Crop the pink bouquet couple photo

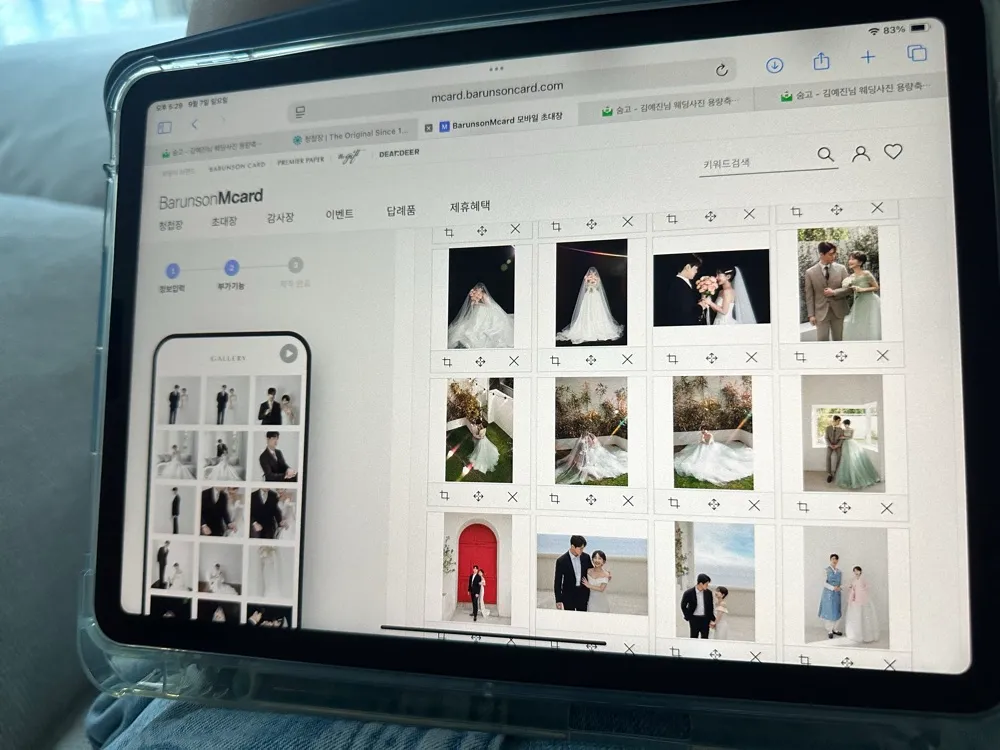tap(672, 358)
